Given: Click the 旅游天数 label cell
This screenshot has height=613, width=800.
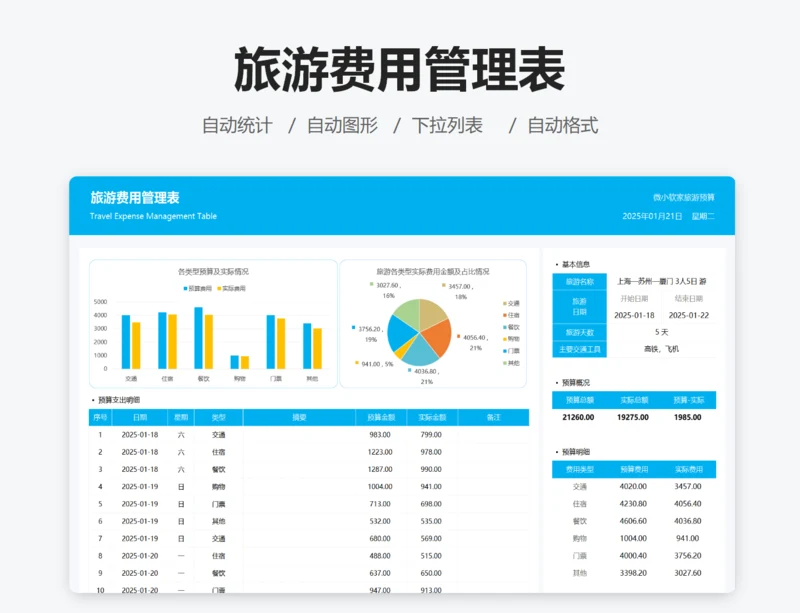Looking at the screenshot, I should pyautogui.click(x=580, y=332).
